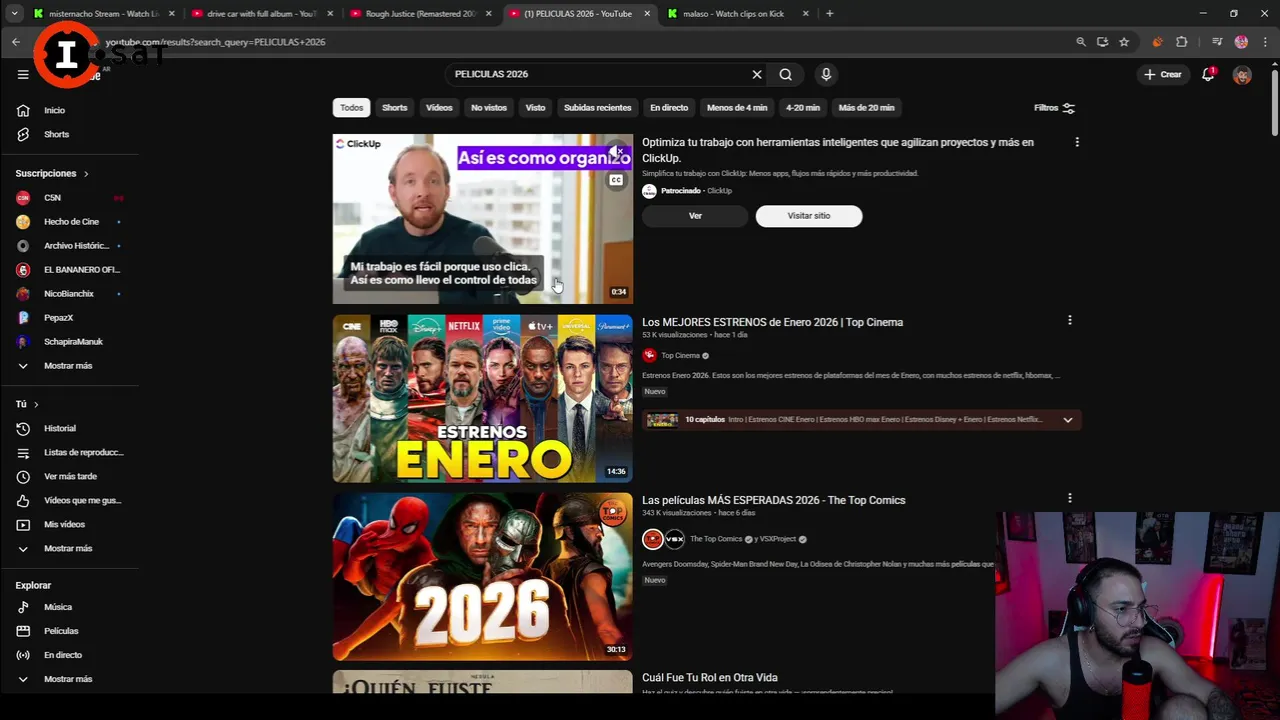This screenshot has height=720, width=1280.
Task: Open Cuál Fue Tu Rol en Otra Vida
Action: click(710, 678)
